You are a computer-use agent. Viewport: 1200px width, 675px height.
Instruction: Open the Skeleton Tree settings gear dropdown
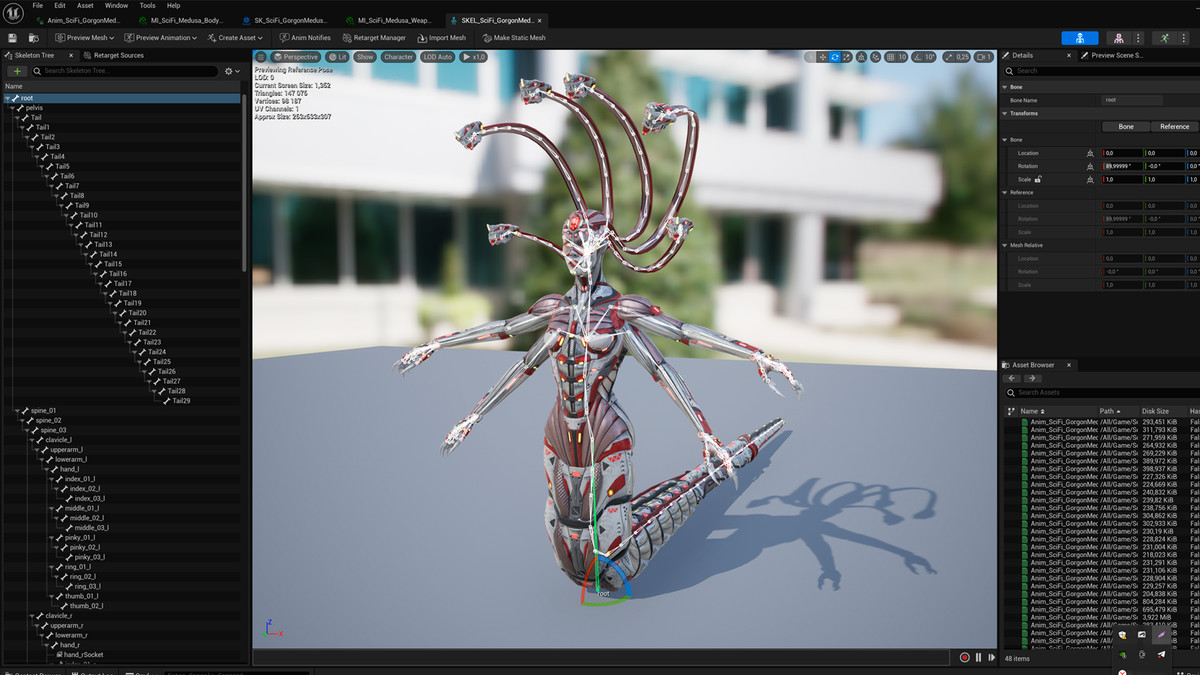point(232,71)
